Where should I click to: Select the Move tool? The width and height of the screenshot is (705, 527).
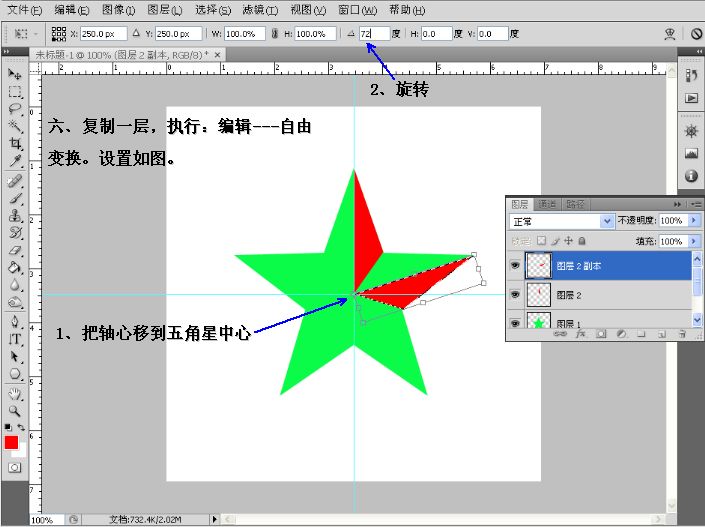point(15,74)
